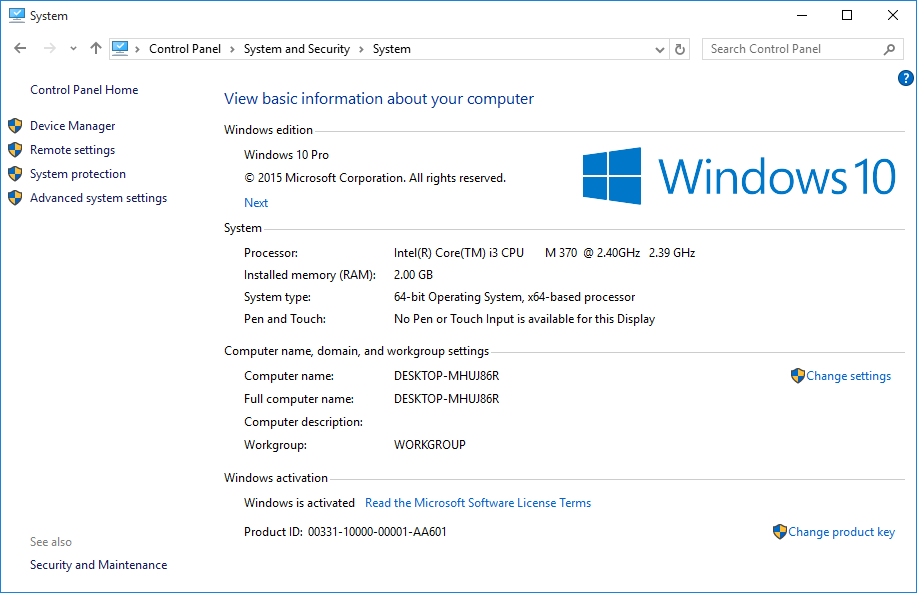Click the shield icon next to Change settings

(797, 376)
